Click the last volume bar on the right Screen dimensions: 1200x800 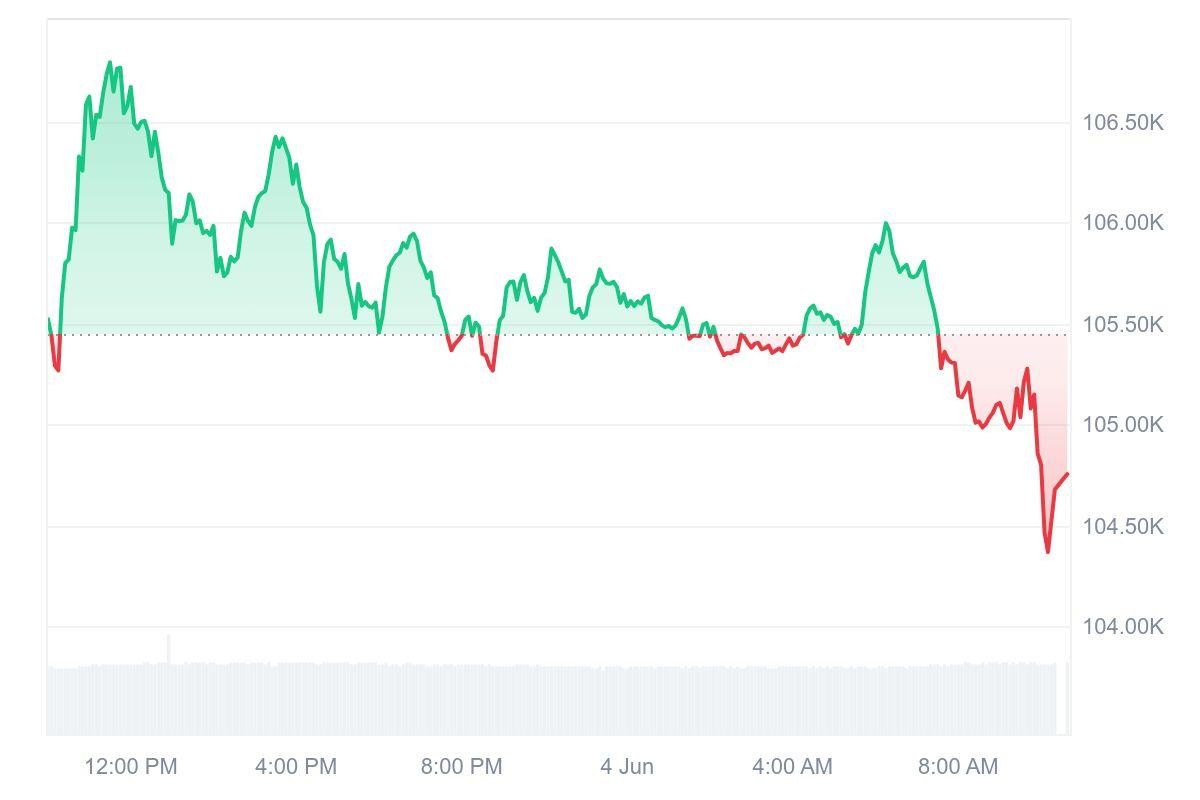[x=1067, y=698]
